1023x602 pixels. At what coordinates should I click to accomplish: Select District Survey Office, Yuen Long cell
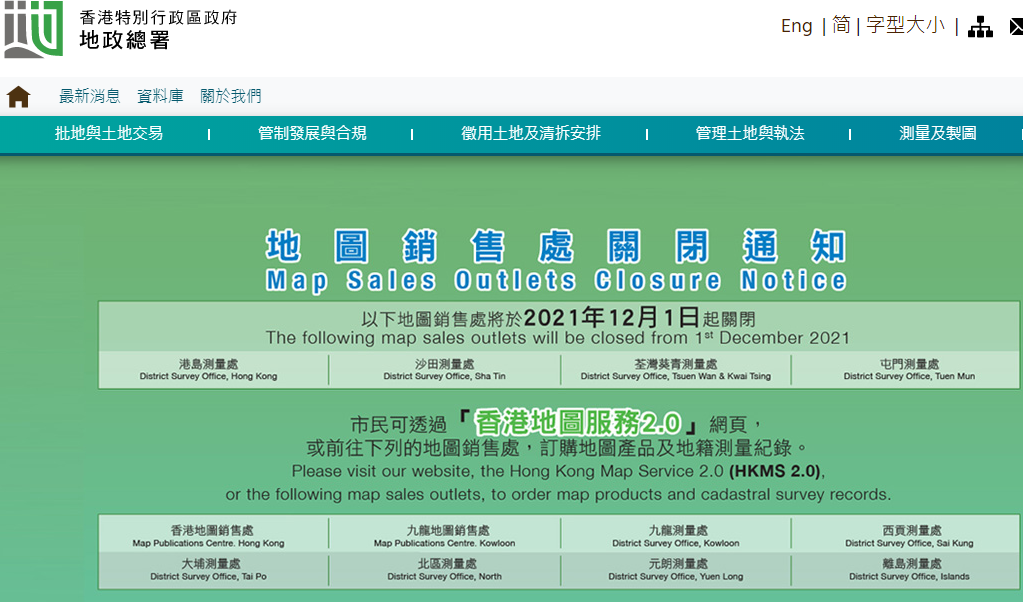click(x=676, y=569)
